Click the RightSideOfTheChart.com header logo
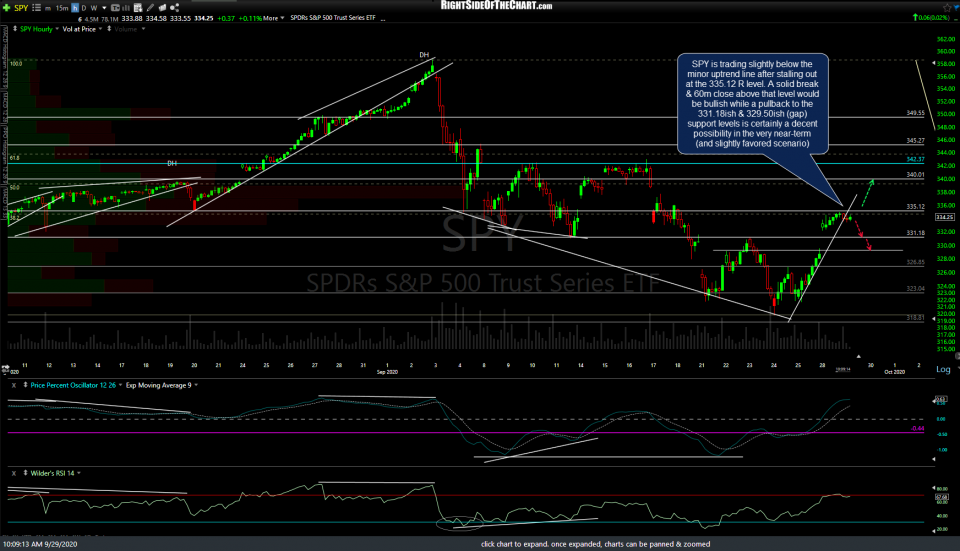 [x=496, y=6]
